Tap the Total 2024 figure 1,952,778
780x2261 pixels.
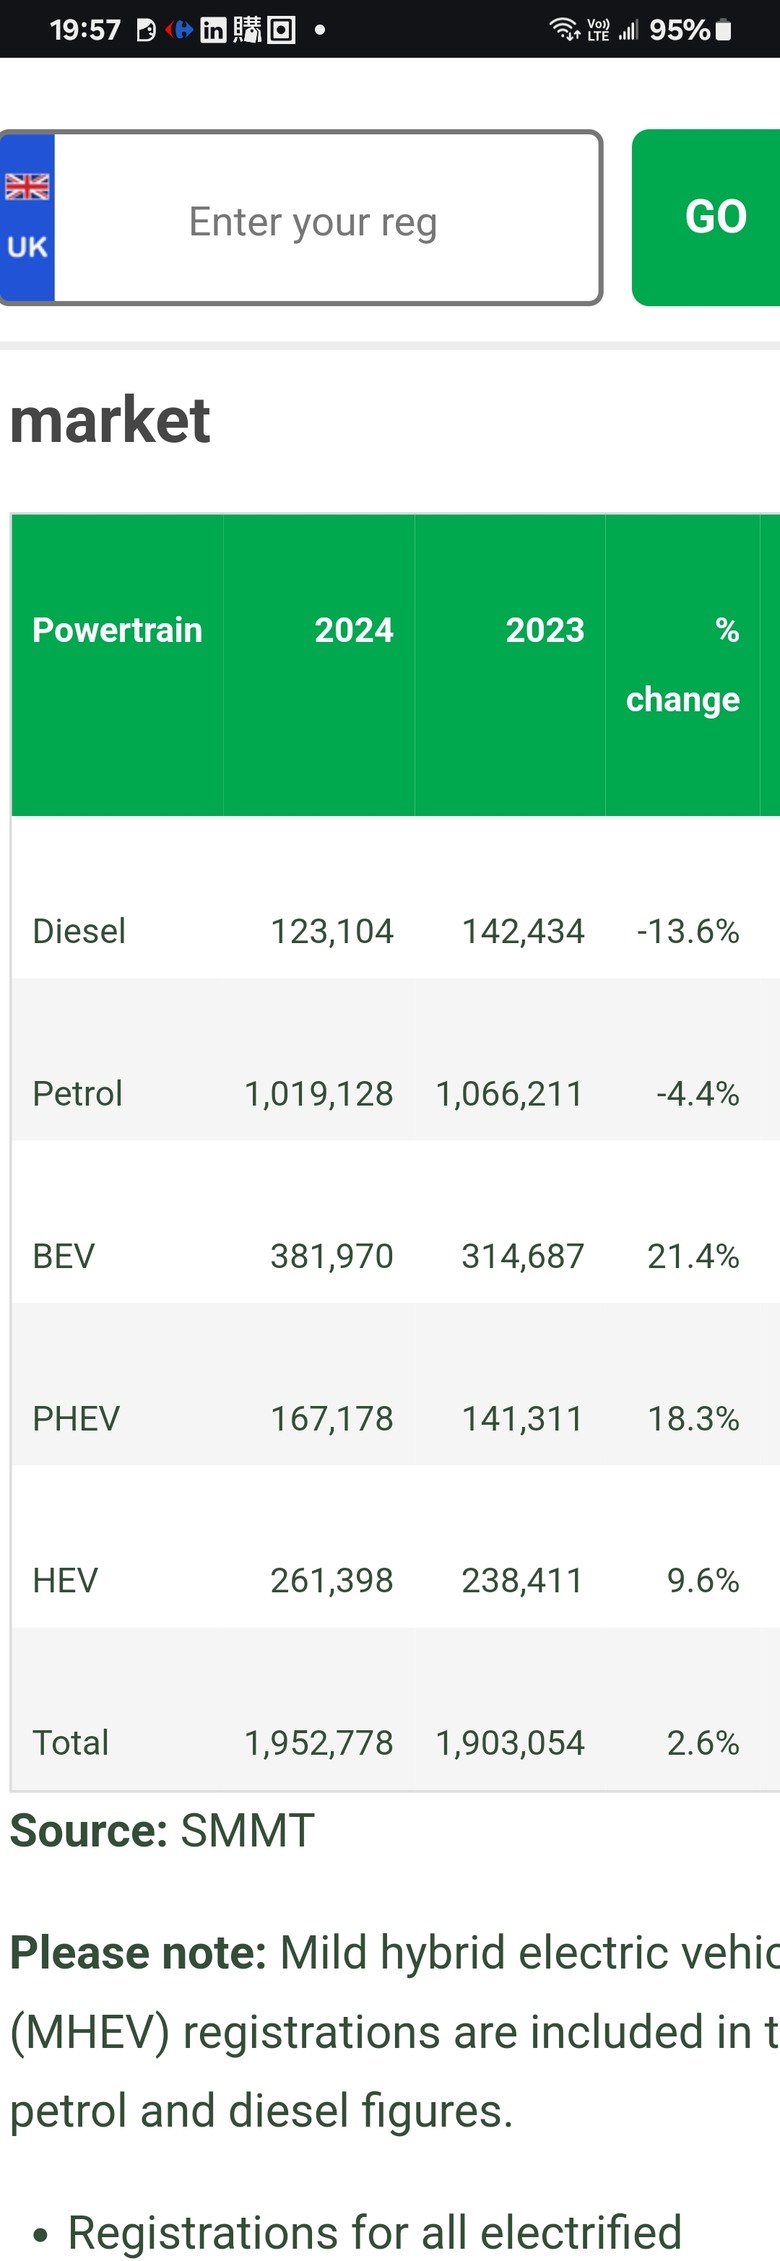pos(319,1743)
